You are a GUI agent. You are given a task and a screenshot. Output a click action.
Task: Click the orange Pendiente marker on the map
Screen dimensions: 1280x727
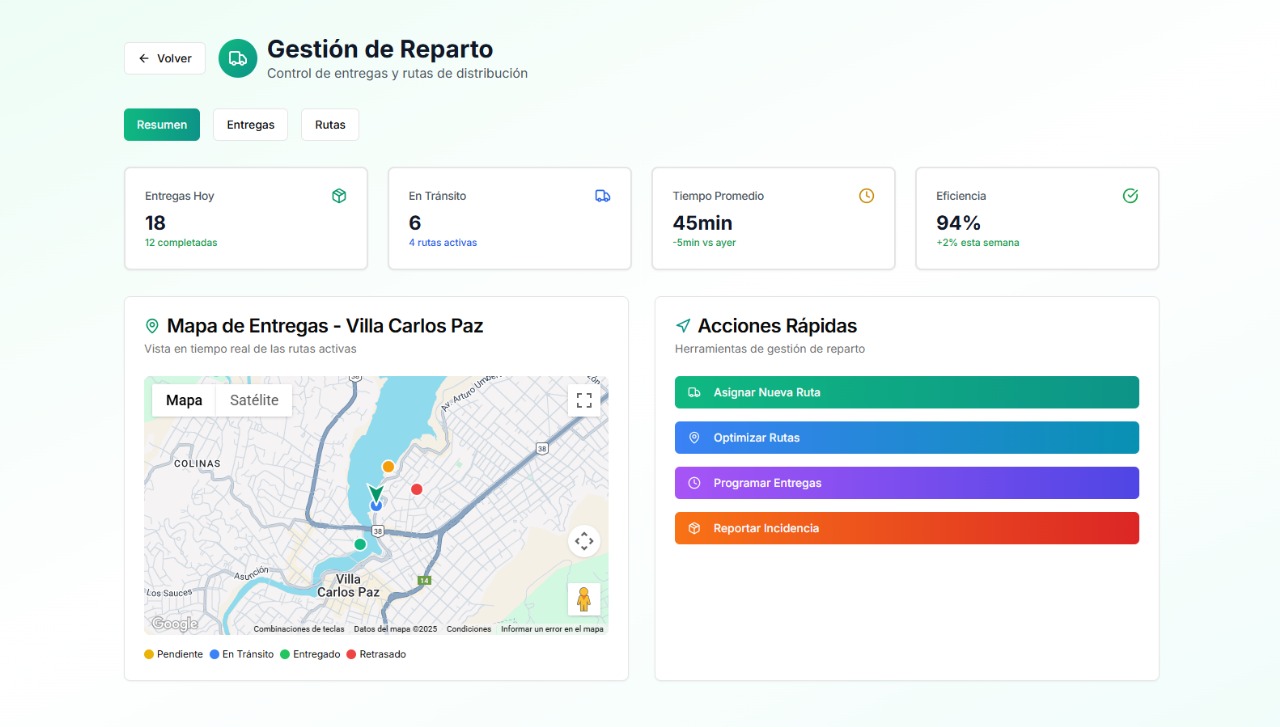click(x=388, y=466)
